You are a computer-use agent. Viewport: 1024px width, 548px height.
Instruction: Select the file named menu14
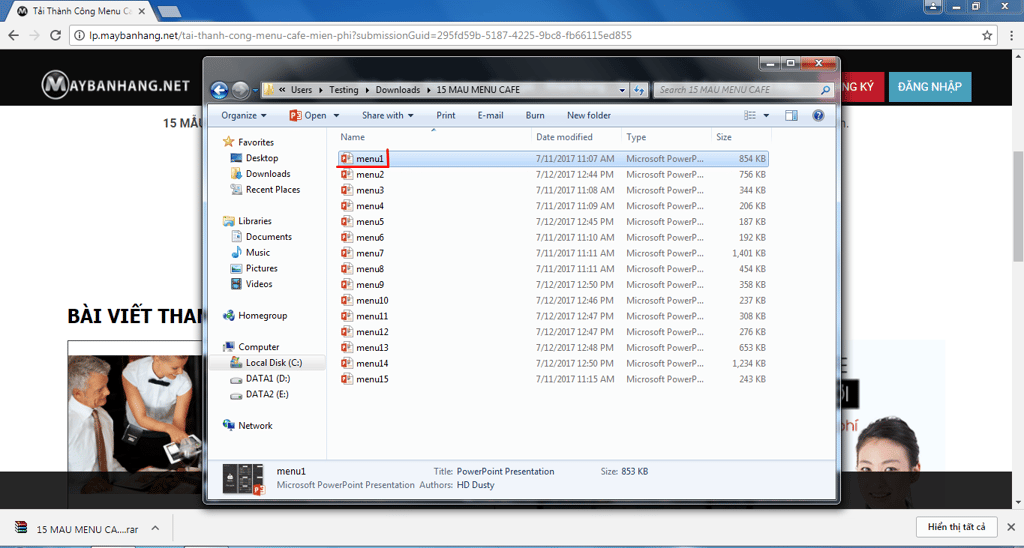pyautogui.click(x=372, y=363)
